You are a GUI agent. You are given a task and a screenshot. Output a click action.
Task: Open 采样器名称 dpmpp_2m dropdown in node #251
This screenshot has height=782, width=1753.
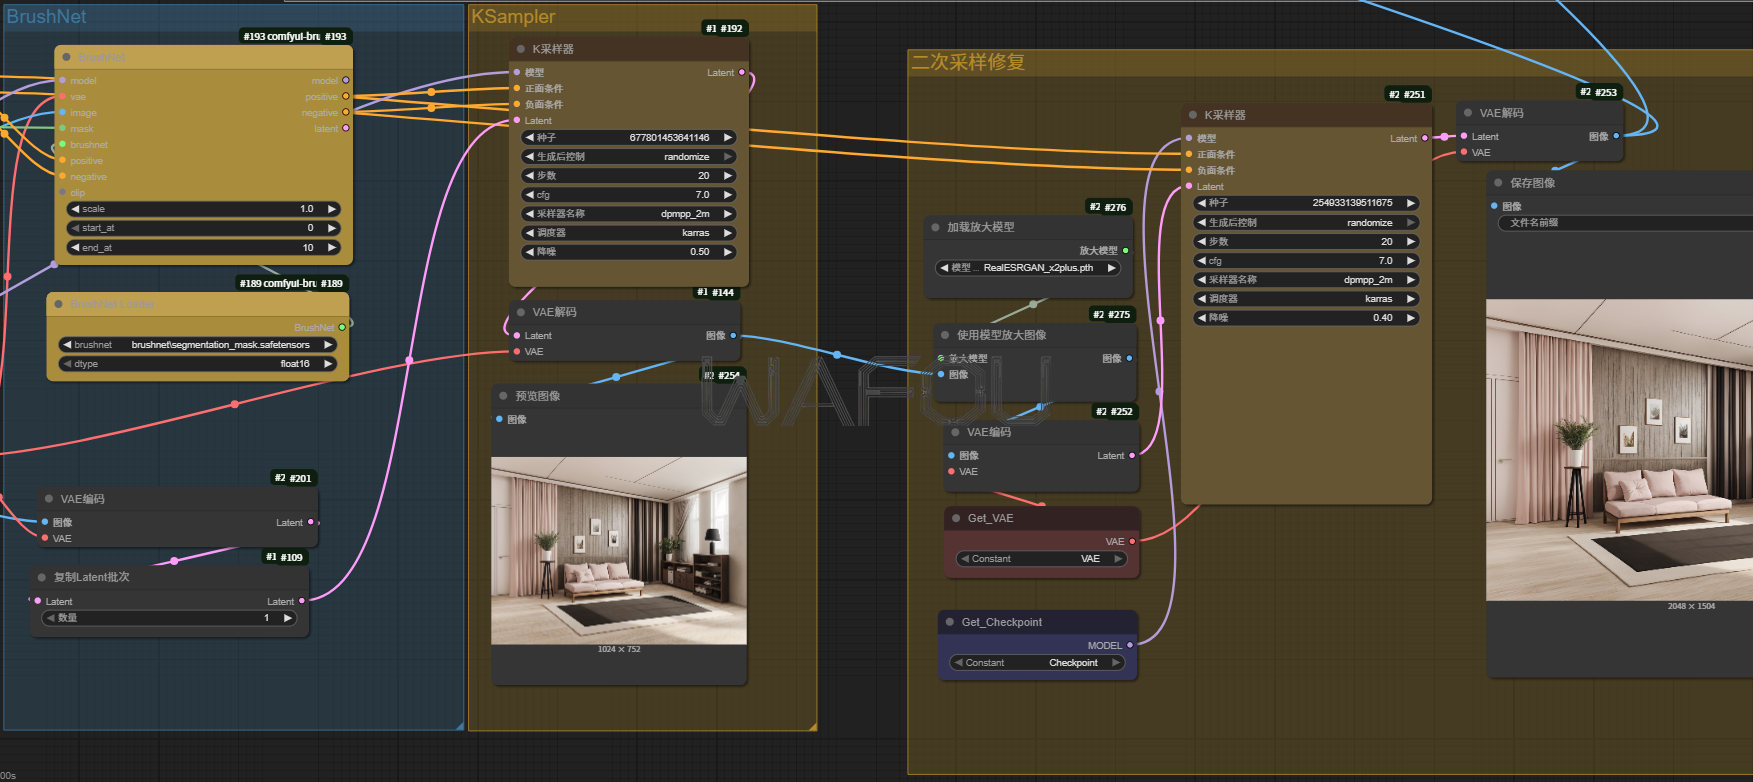(x=1306, y=280)
